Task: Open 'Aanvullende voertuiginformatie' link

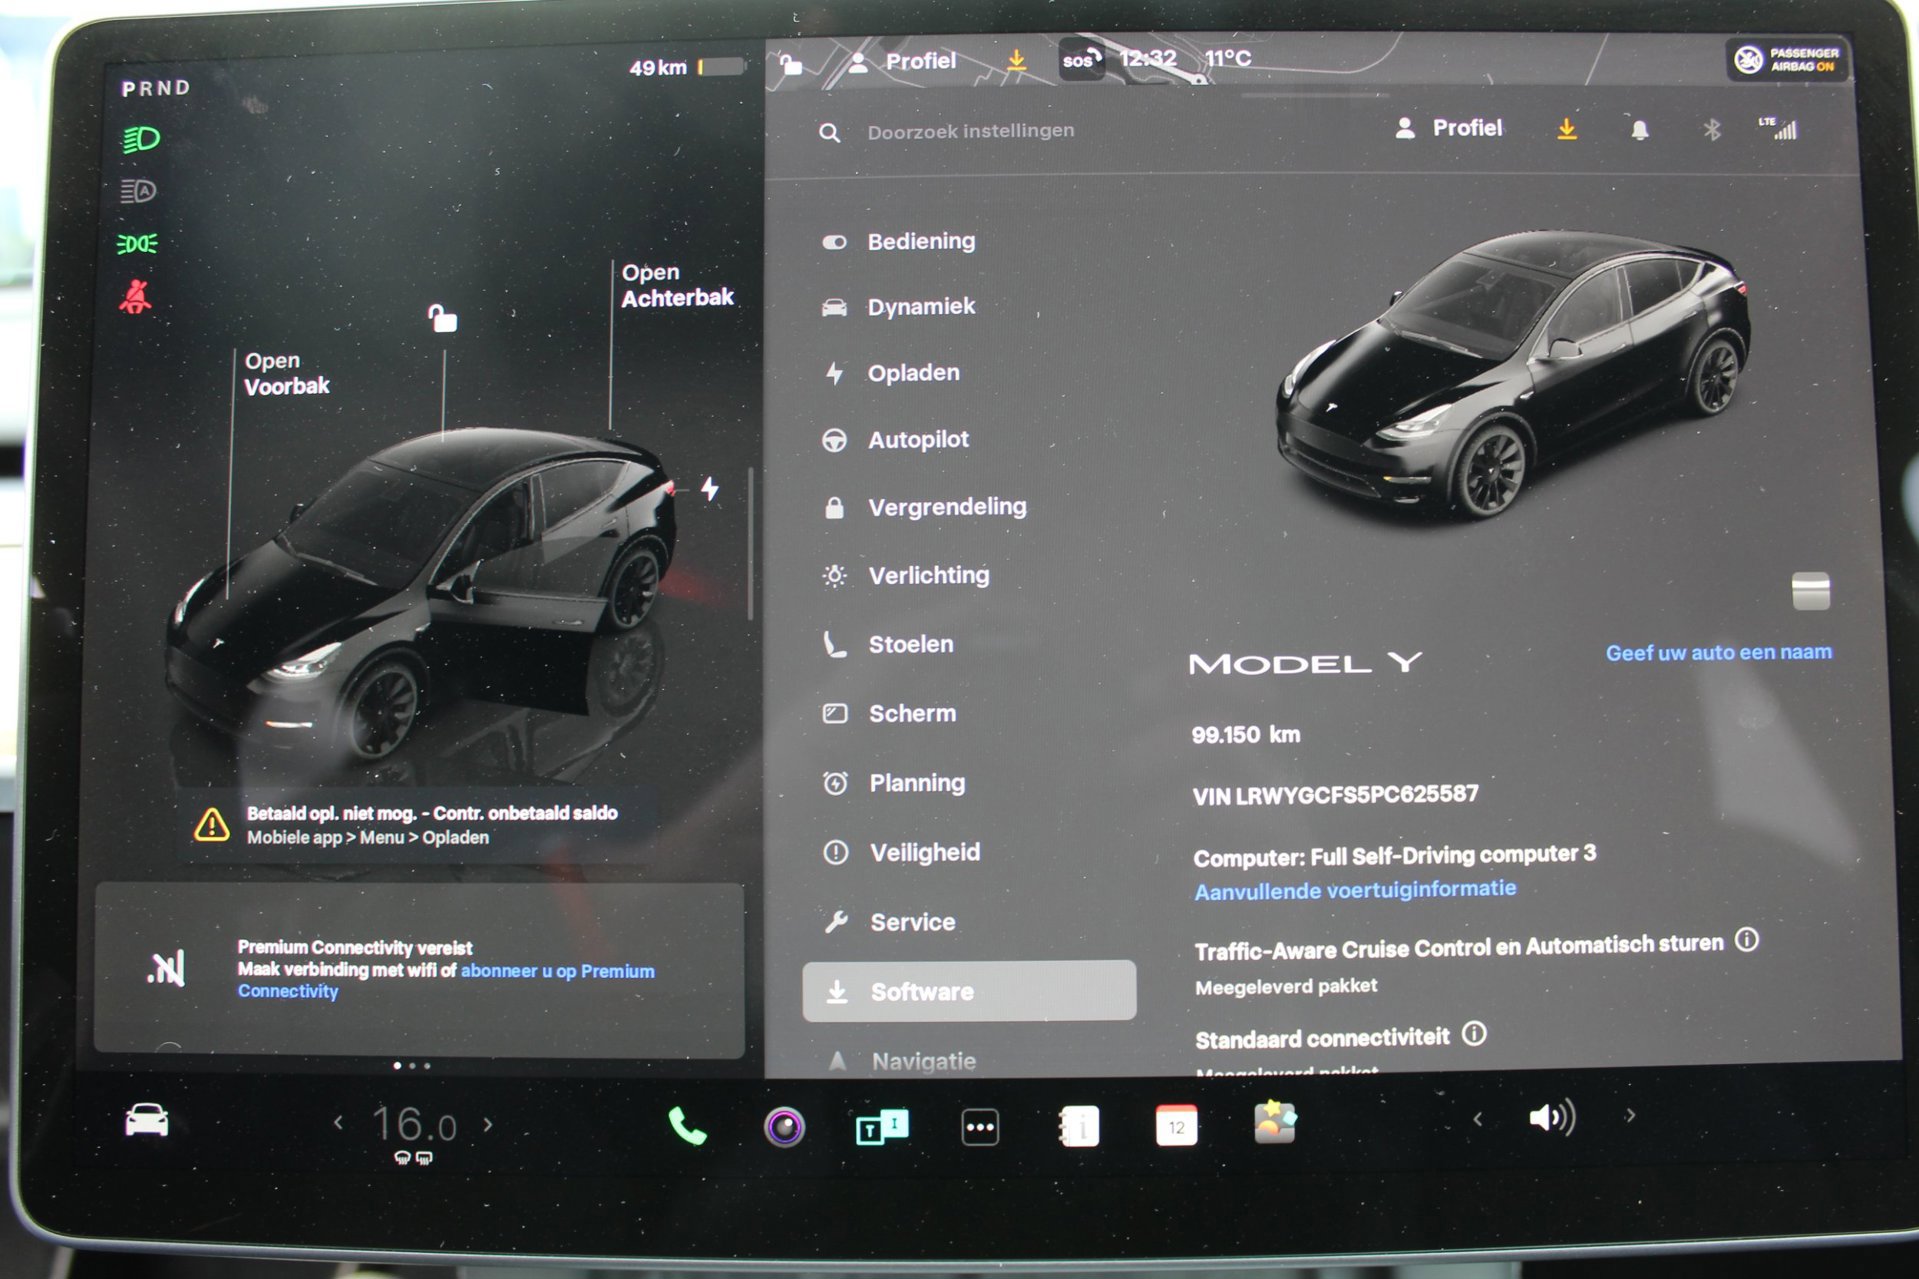Action: [x=1355, y=890]
